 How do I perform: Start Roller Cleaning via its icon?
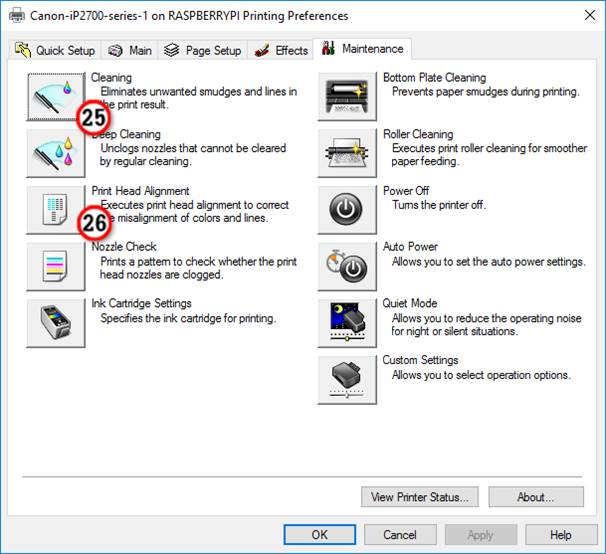[347, 153]
